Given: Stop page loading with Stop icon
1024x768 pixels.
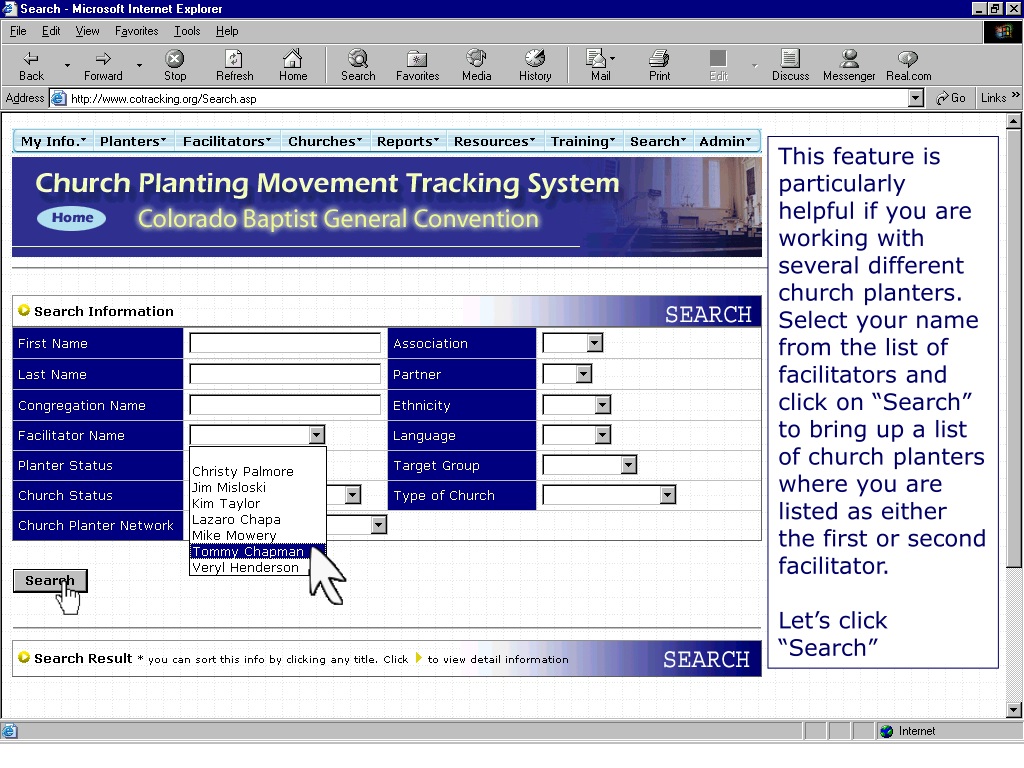Looking at the screenshot, I should [174, 65].
